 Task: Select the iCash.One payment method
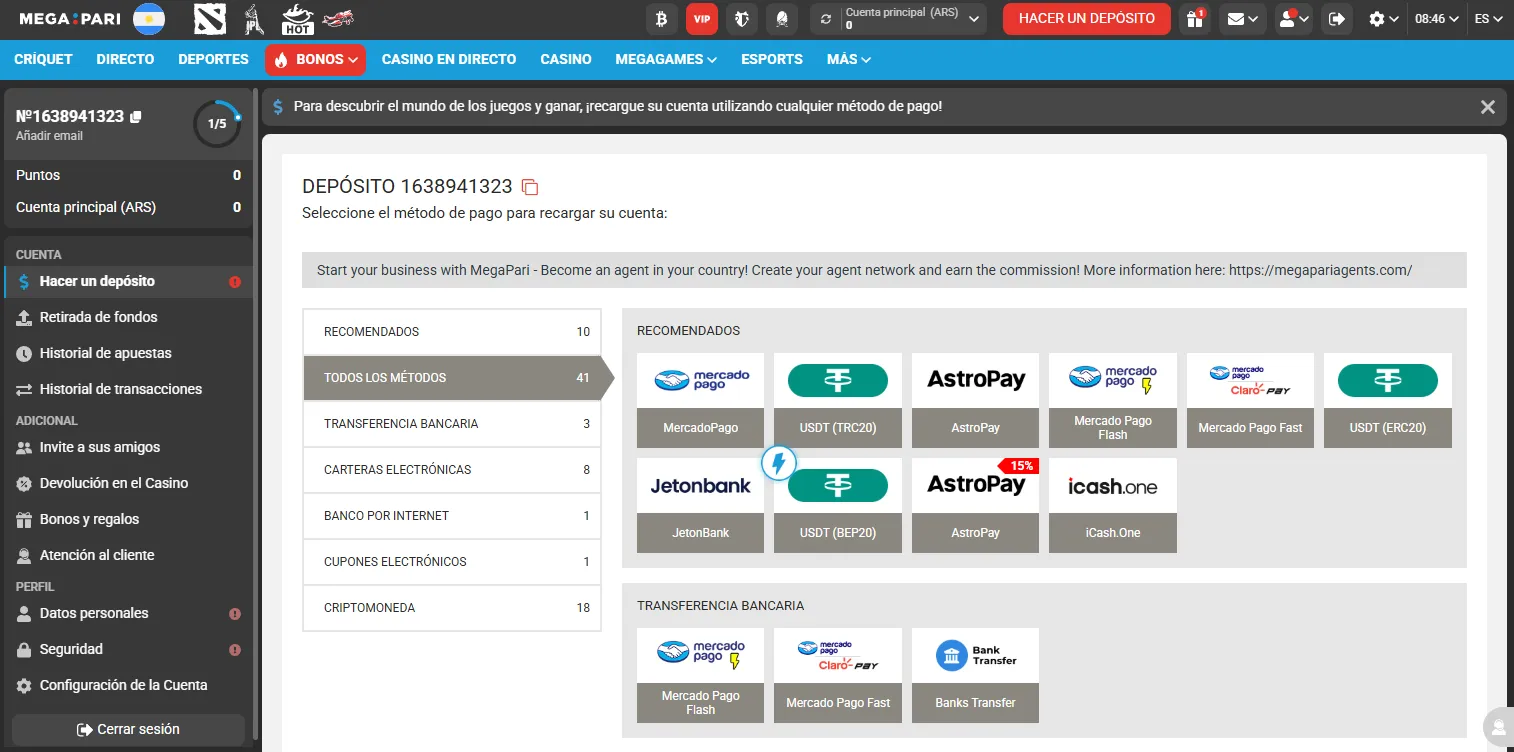(1113, 505)
